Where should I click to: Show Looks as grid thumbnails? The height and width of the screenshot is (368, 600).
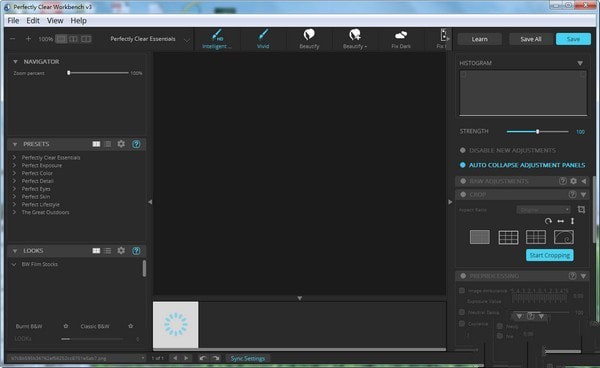coord(96,251)
